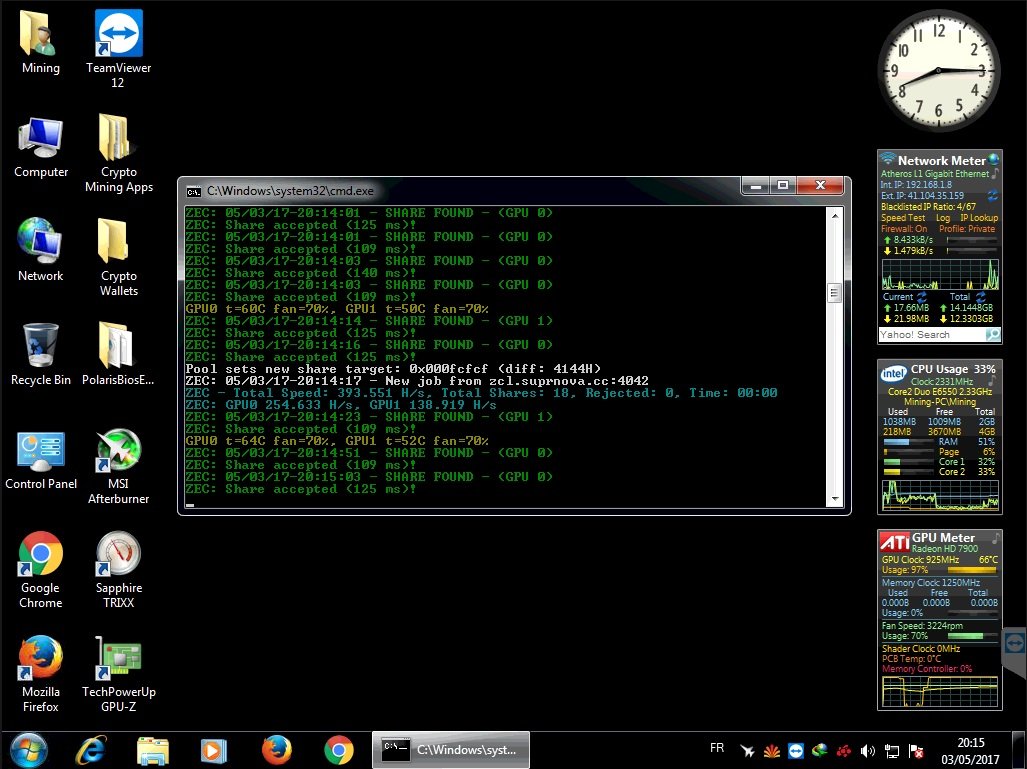
Task: Open Windows Media Player from taskbar
Action: 214,749
